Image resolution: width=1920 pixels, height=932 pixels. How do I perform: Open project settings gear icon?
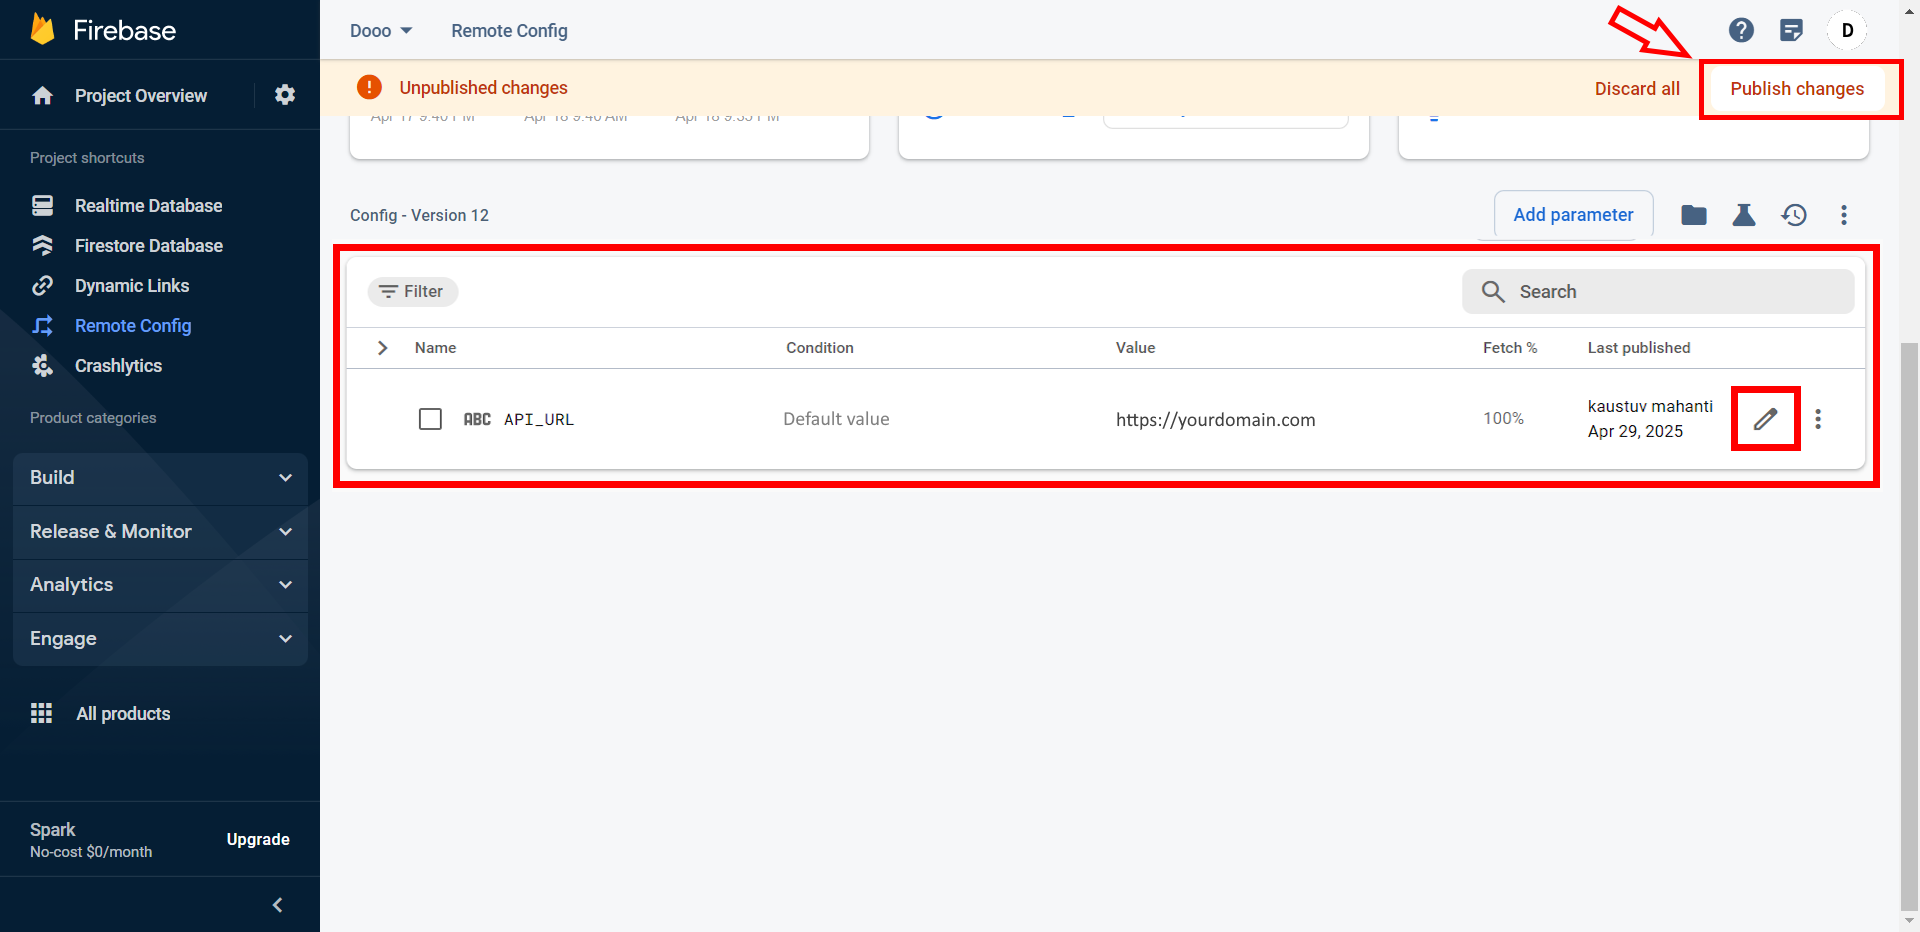(285, 95)
